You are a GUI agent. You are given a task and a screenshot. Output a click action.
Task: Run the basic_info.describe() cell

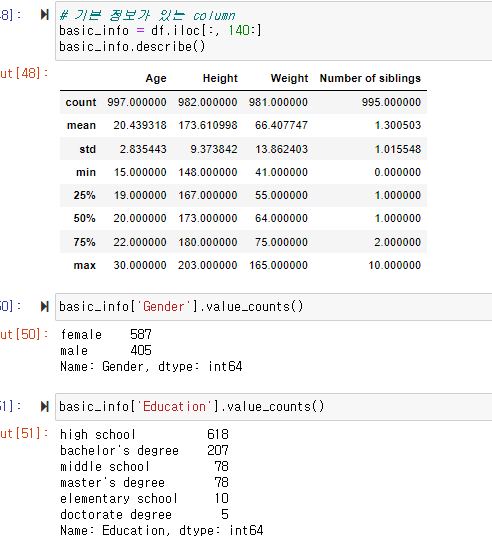(45, 15)
